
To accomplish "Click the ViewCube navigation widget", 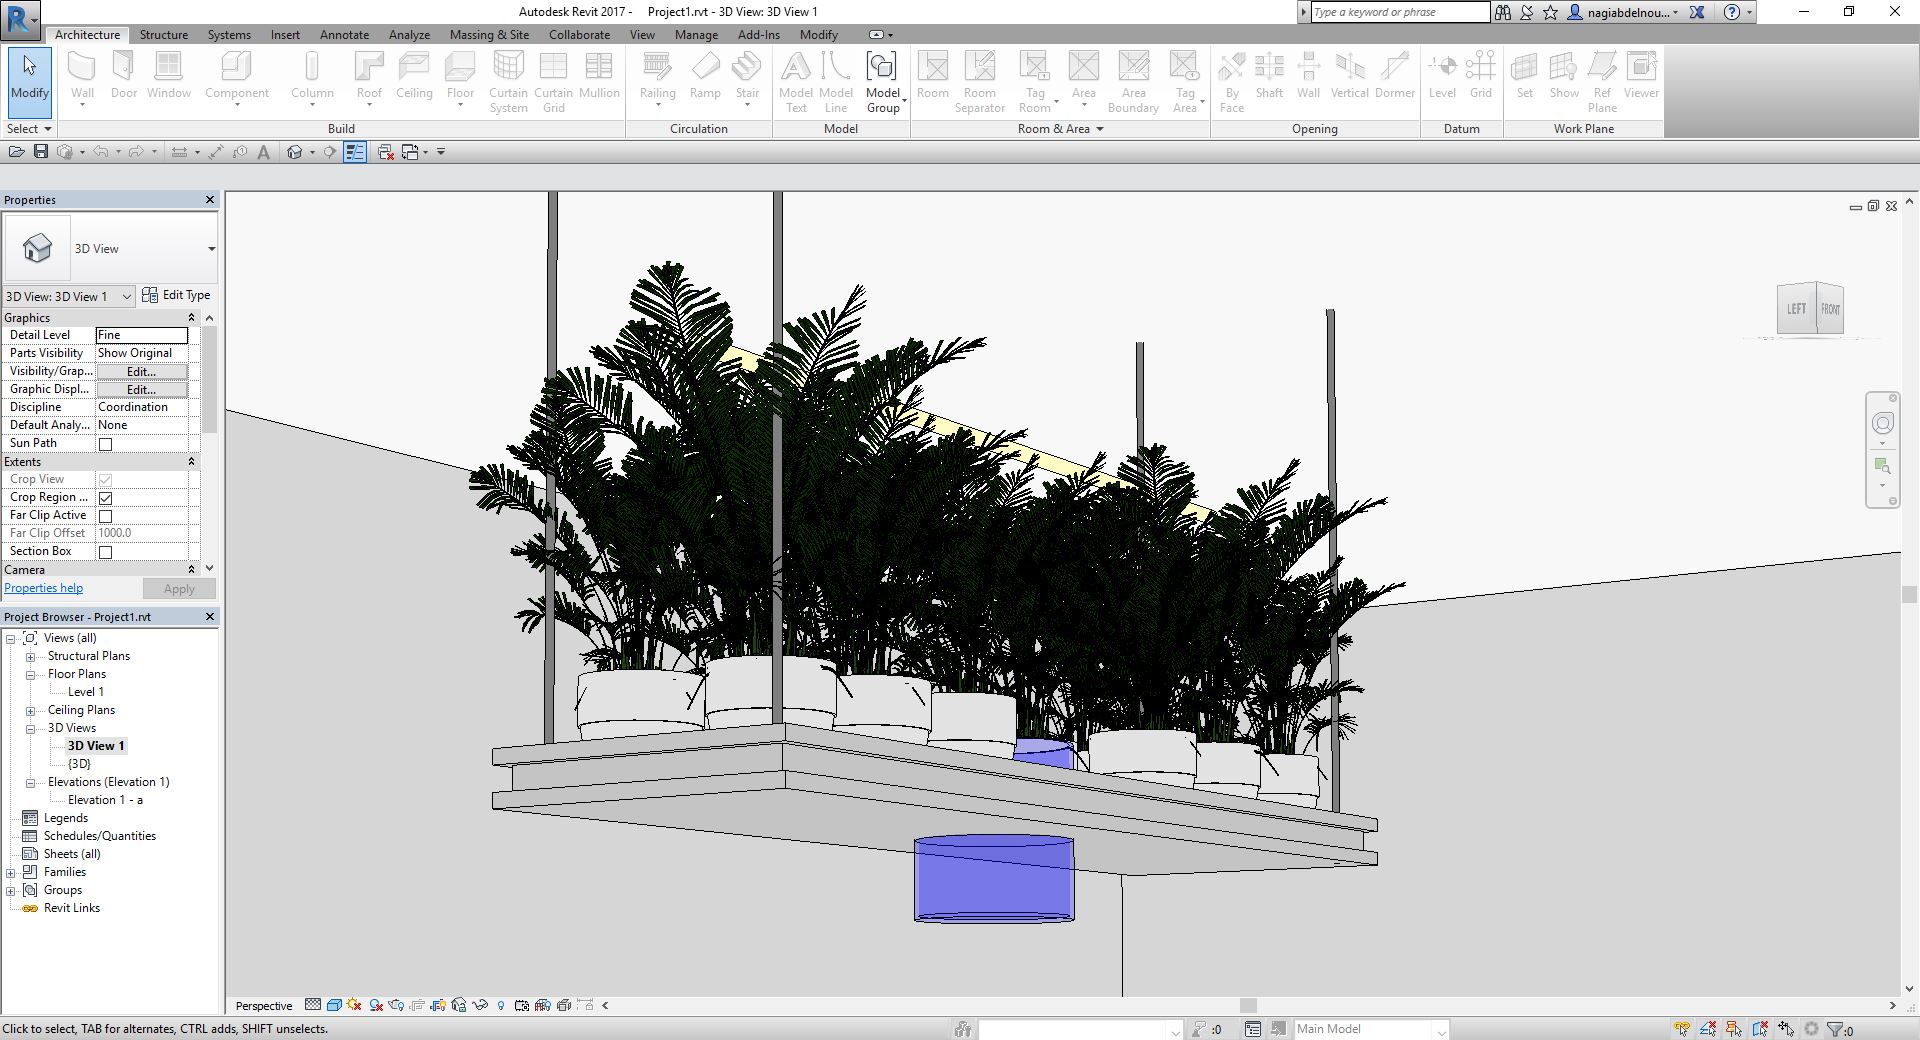I will coord(1810,309).
